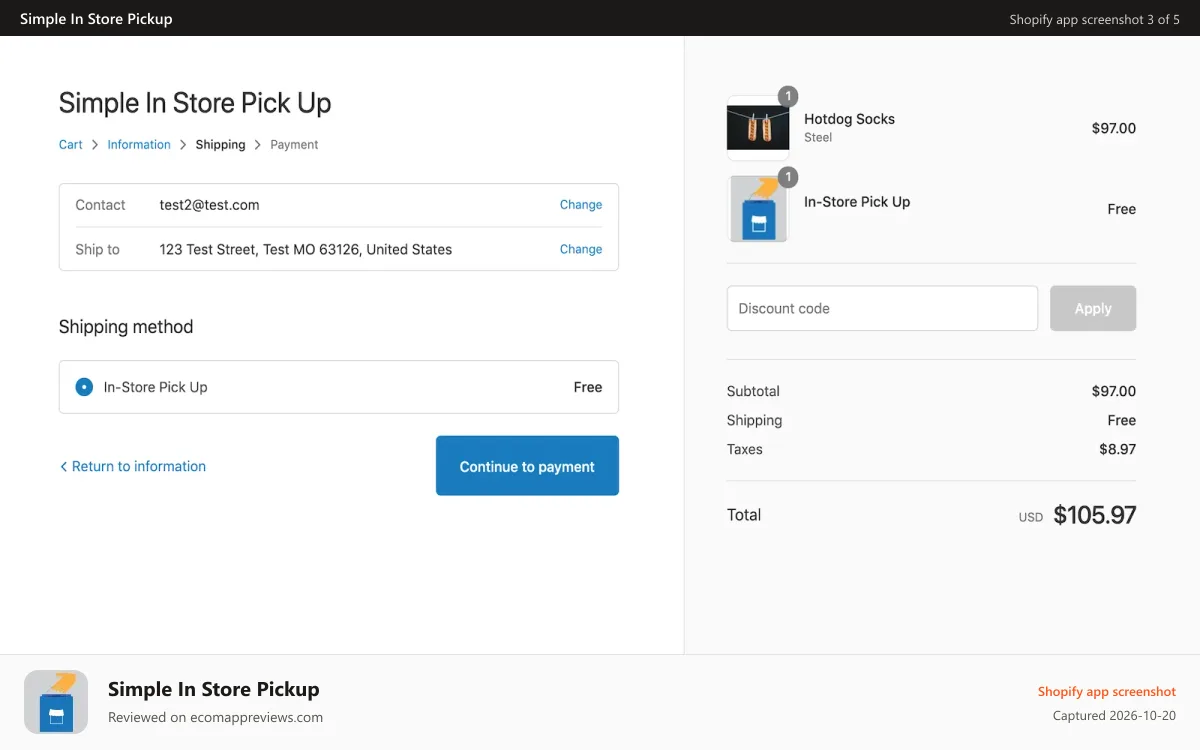Click the Payment breadcrumb step
The image size is (1200, 750).
pyautogui.click(x=294, y=145)
